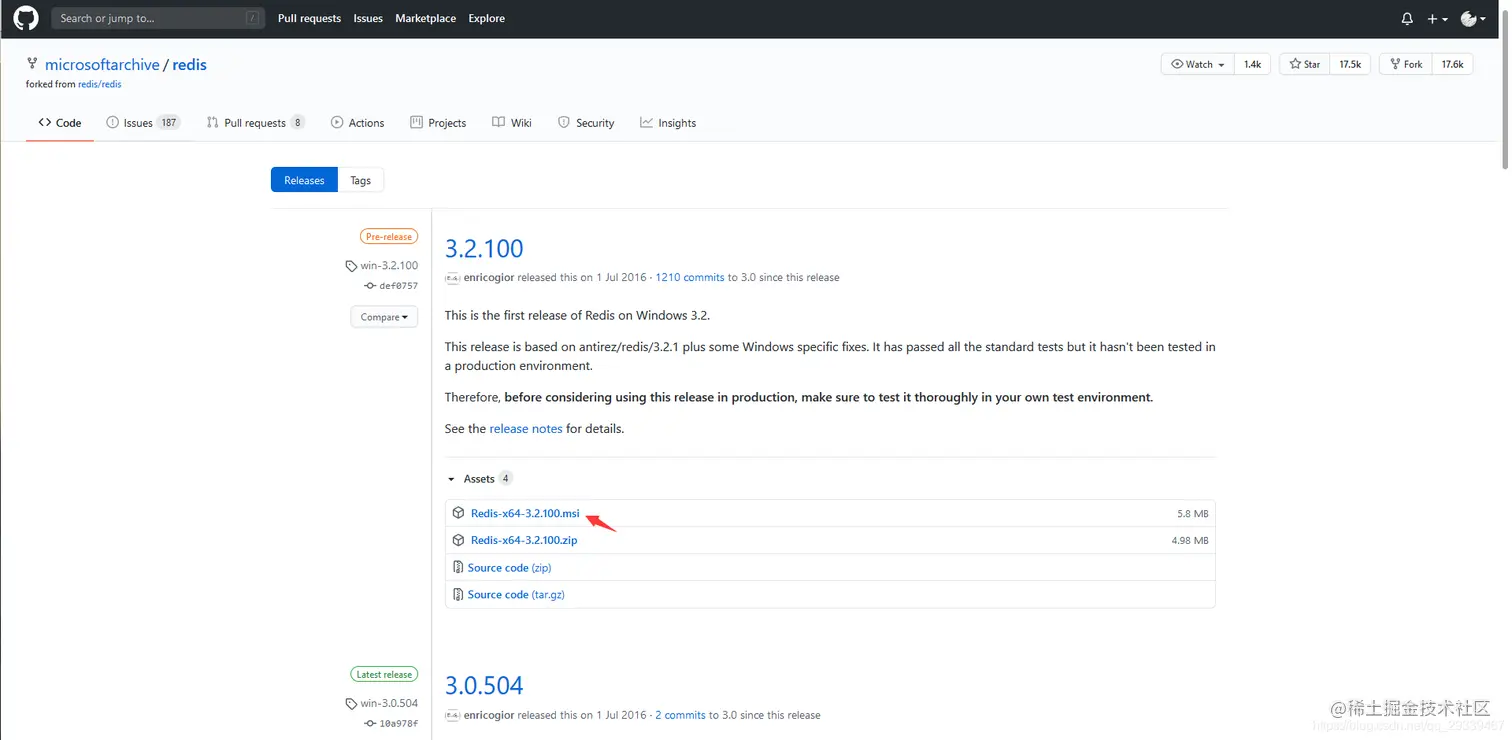Click the package icon beside Redis-x64-3.2.100.zip
This screenshot has height=740, width=1512.
coord(458,540)
